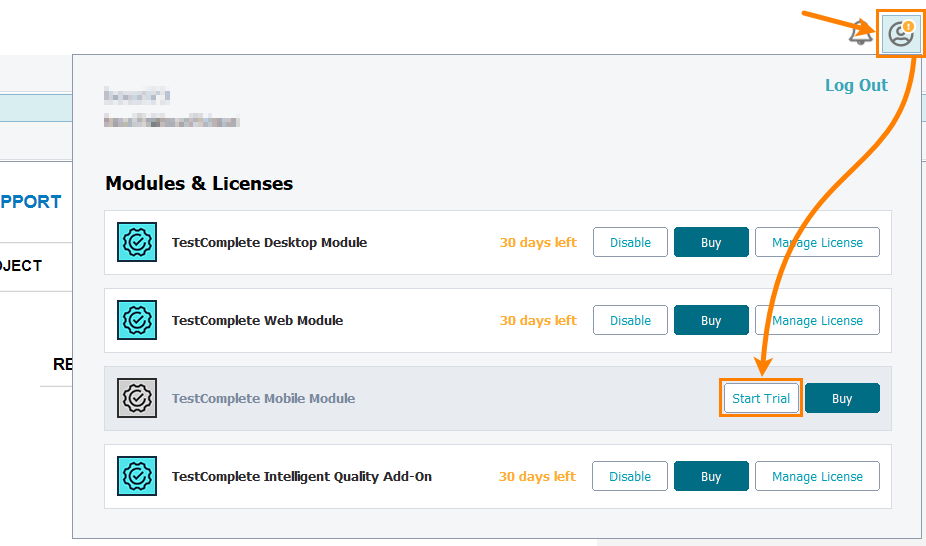Open the partially hidden Support tab
The width and height of the screenshot is (926, 546).
pos(32,202)
